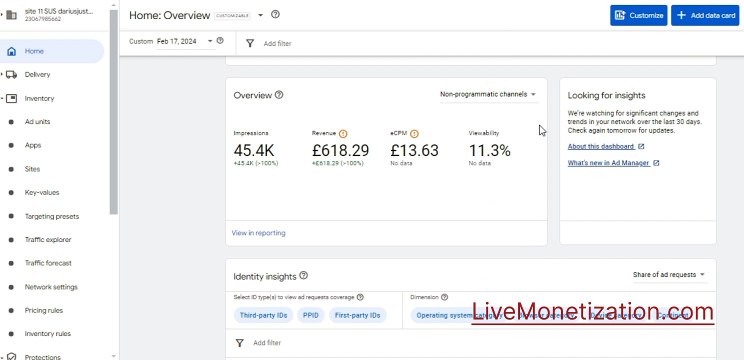Click the network account building icon

(11, 15)
